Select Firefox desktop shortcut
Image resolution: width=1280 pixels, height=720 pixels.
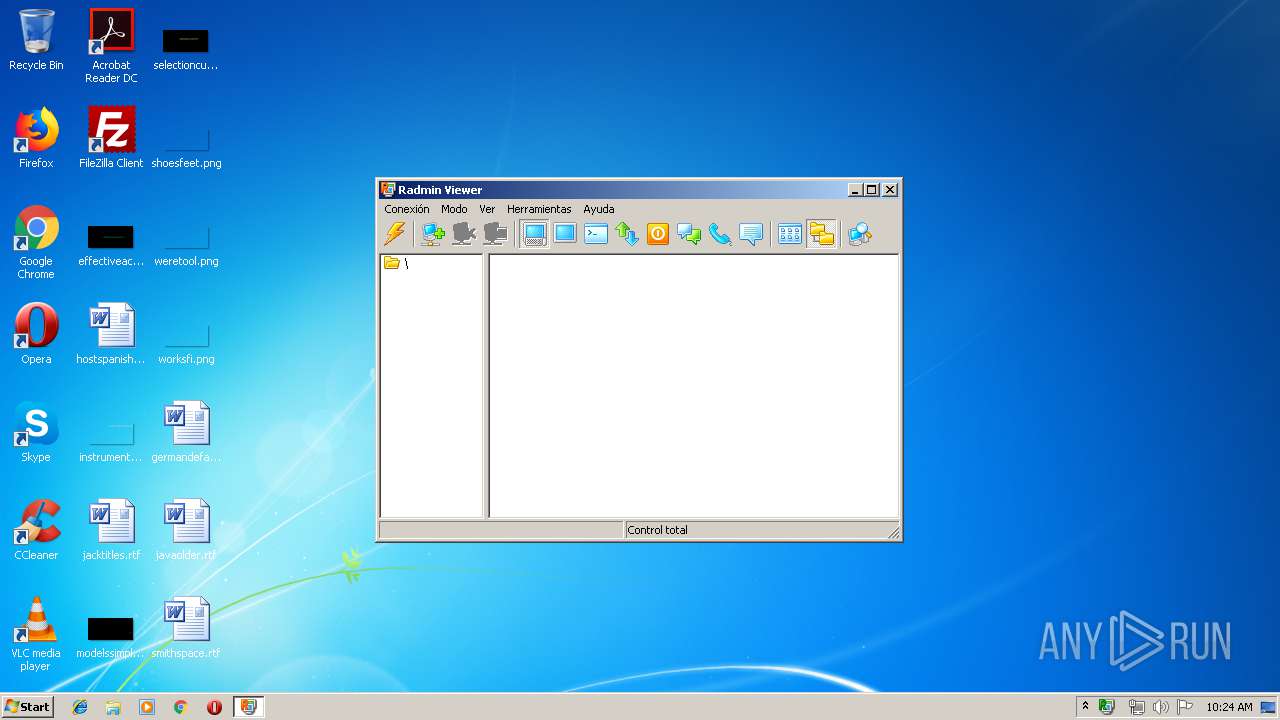(x=36, y=138)
